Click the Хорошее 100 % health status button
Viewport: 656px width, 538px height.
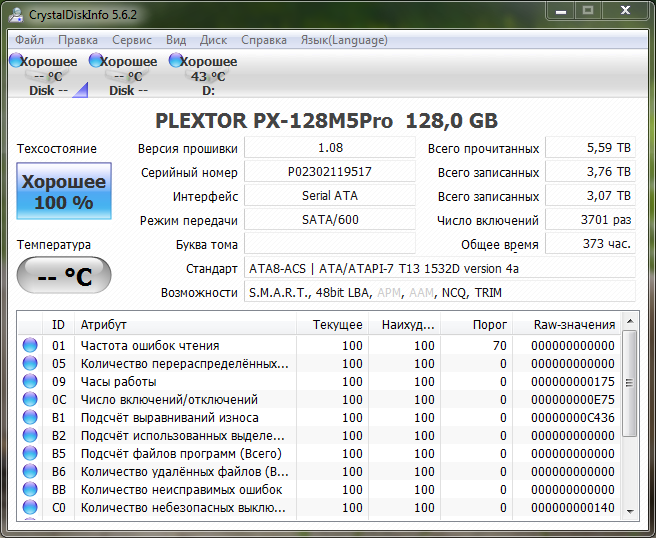pyautogui.click(x=64, y=191)
